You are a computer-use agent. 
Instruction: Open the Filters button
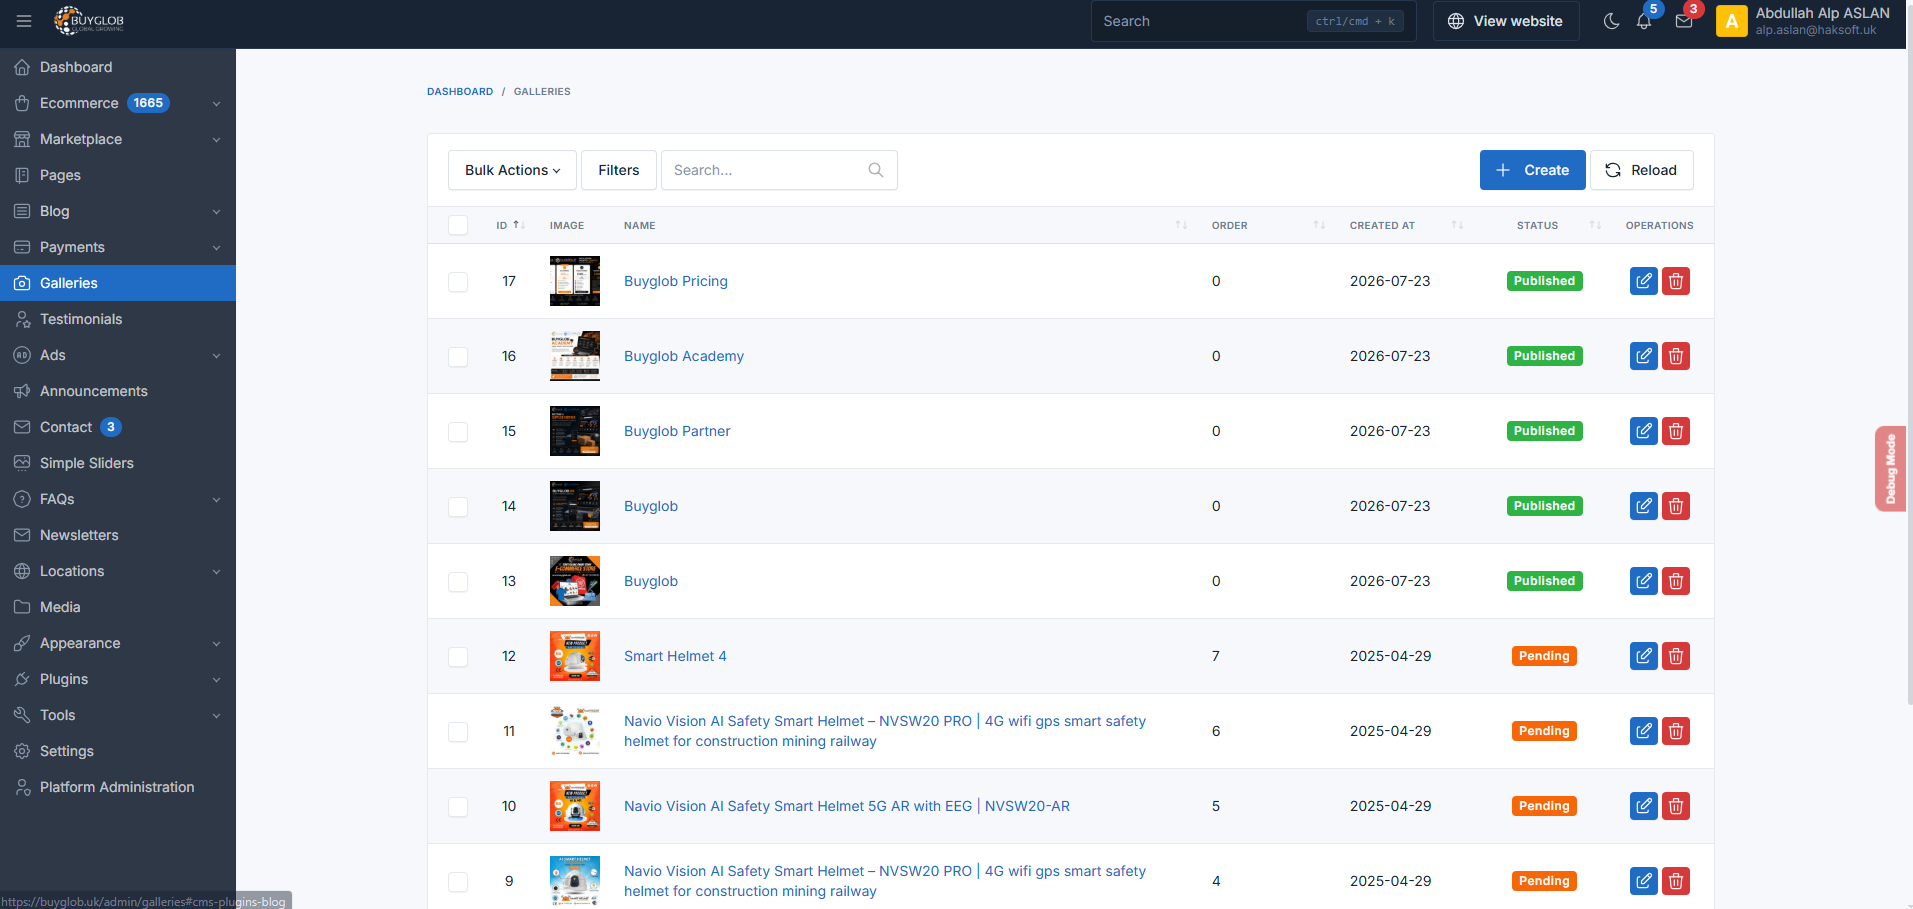[x=619, y=170]
